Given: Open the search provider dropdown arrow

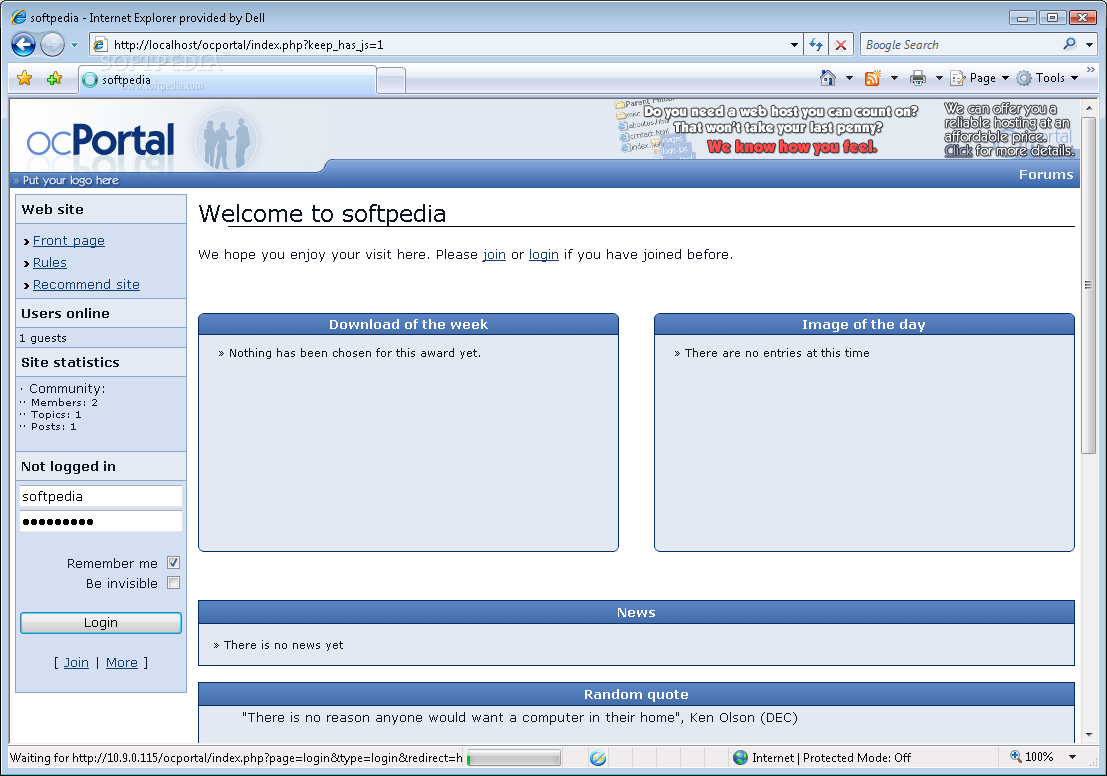Looking at the screenshot, I should coord(1089,44).
